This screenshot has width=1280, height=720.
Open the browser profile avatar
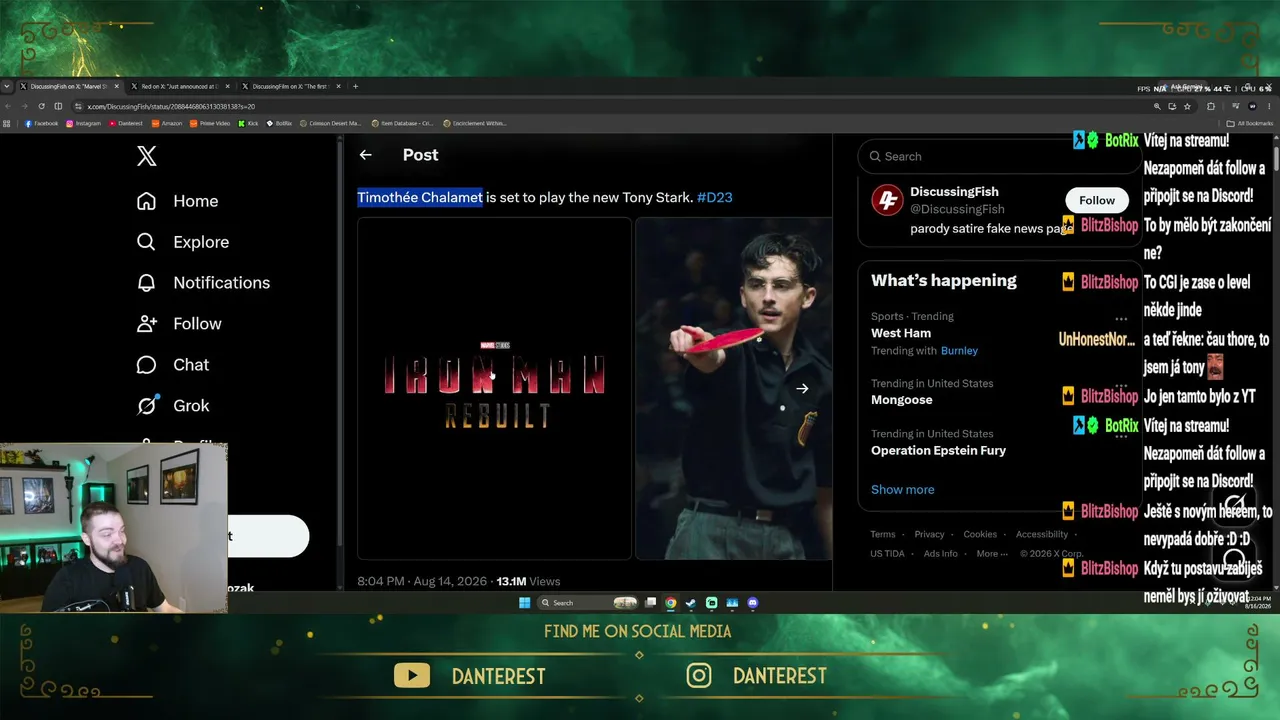tap(1252, 106)
